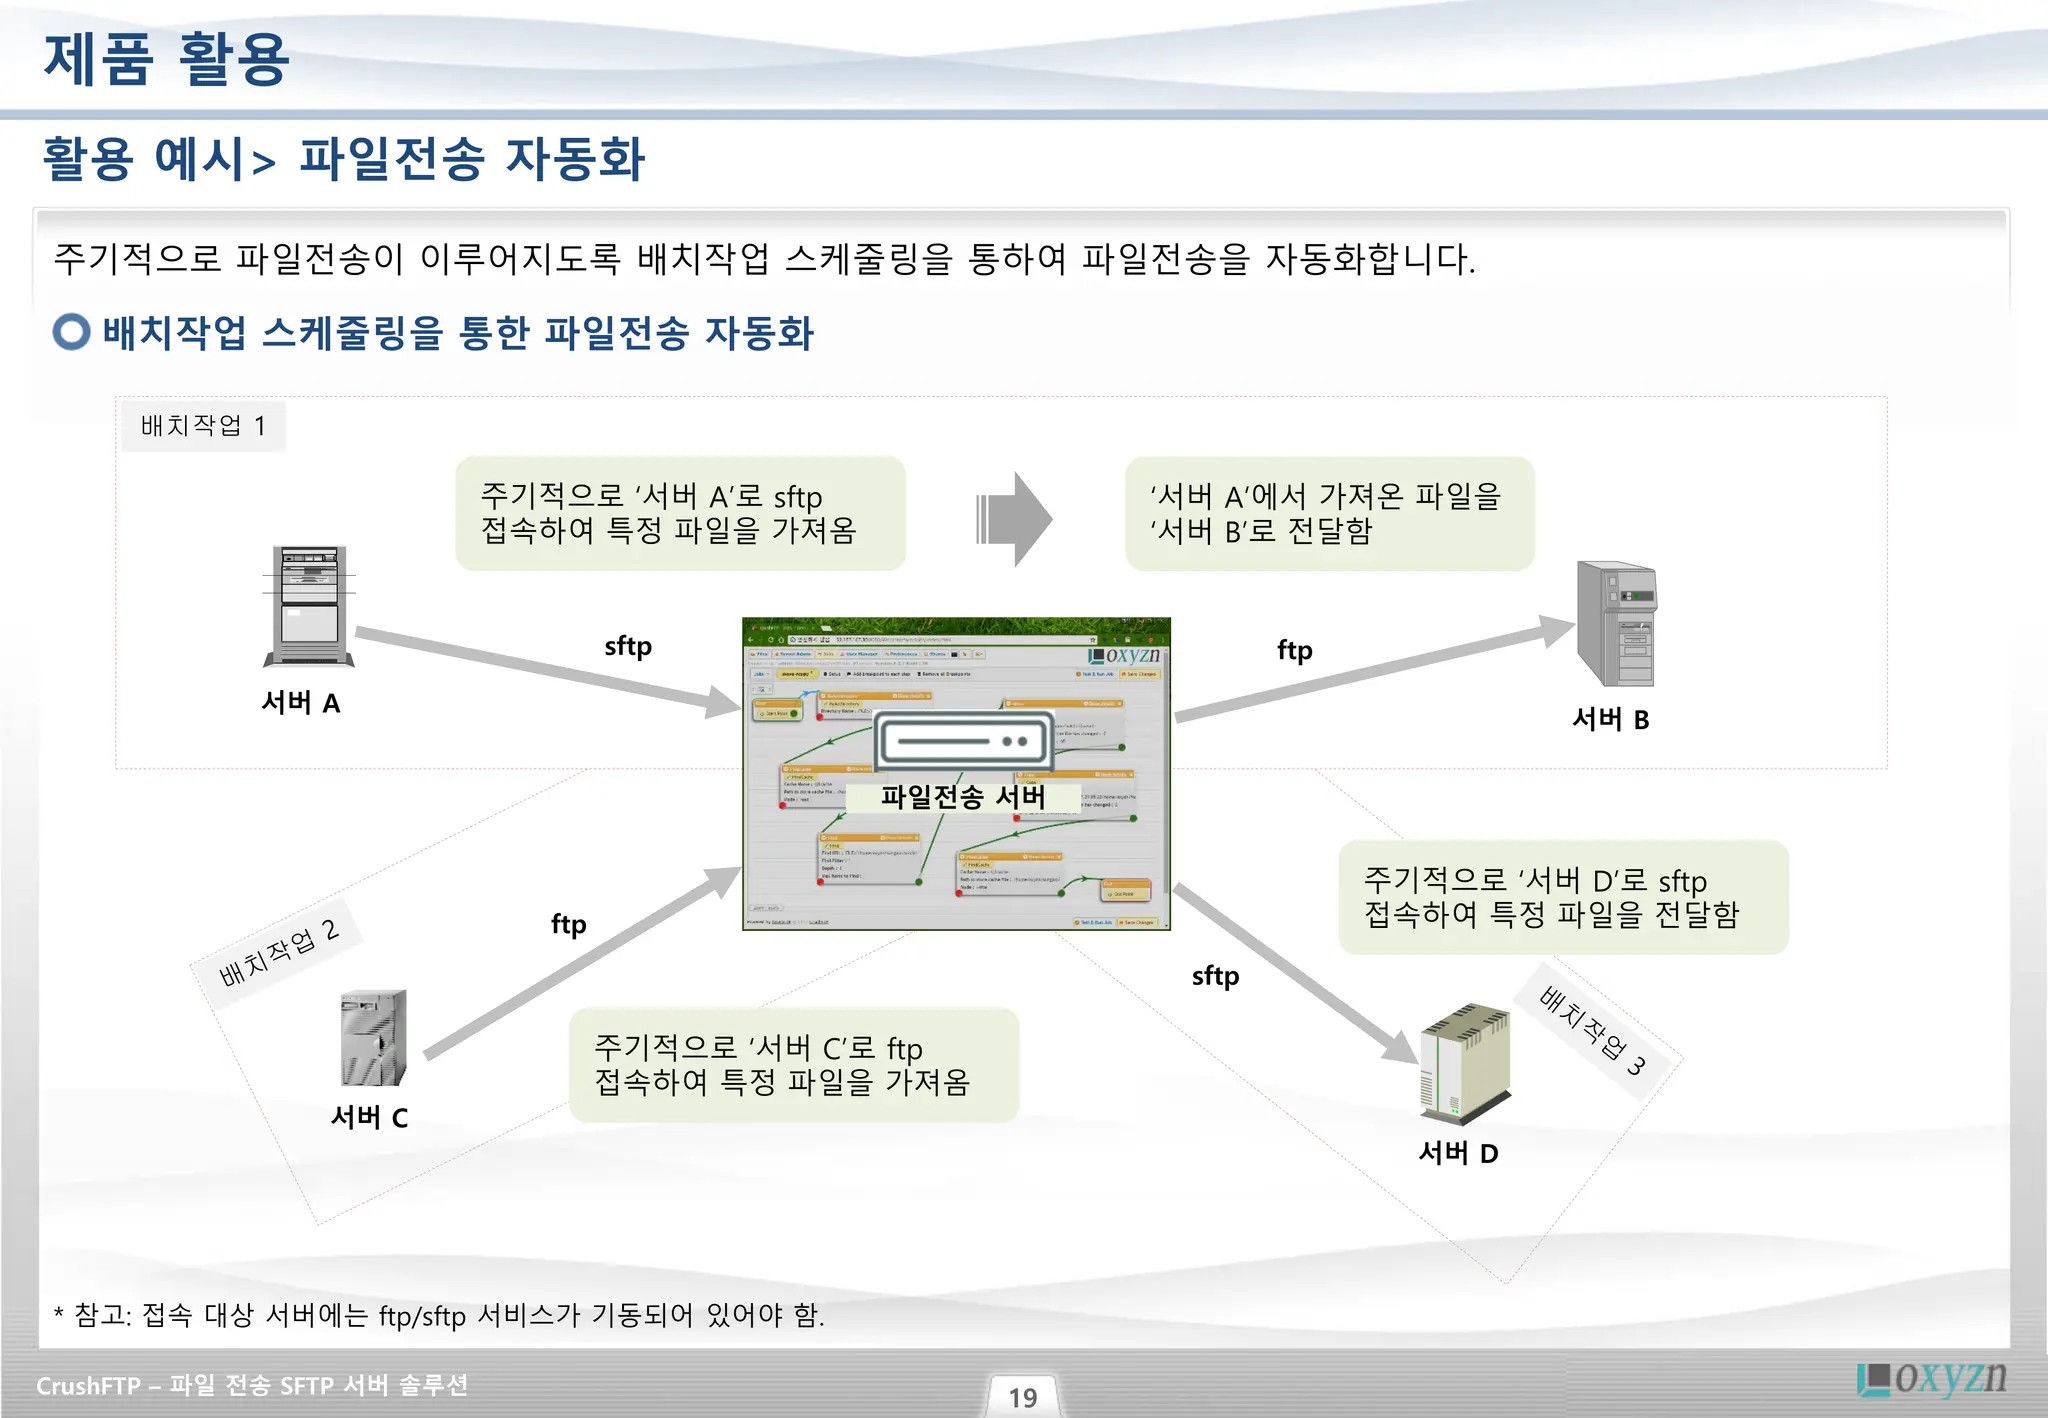
Task: Click callout "주기적으로 '서버 C'로 ftp"
Action: tap(794, 1065)
